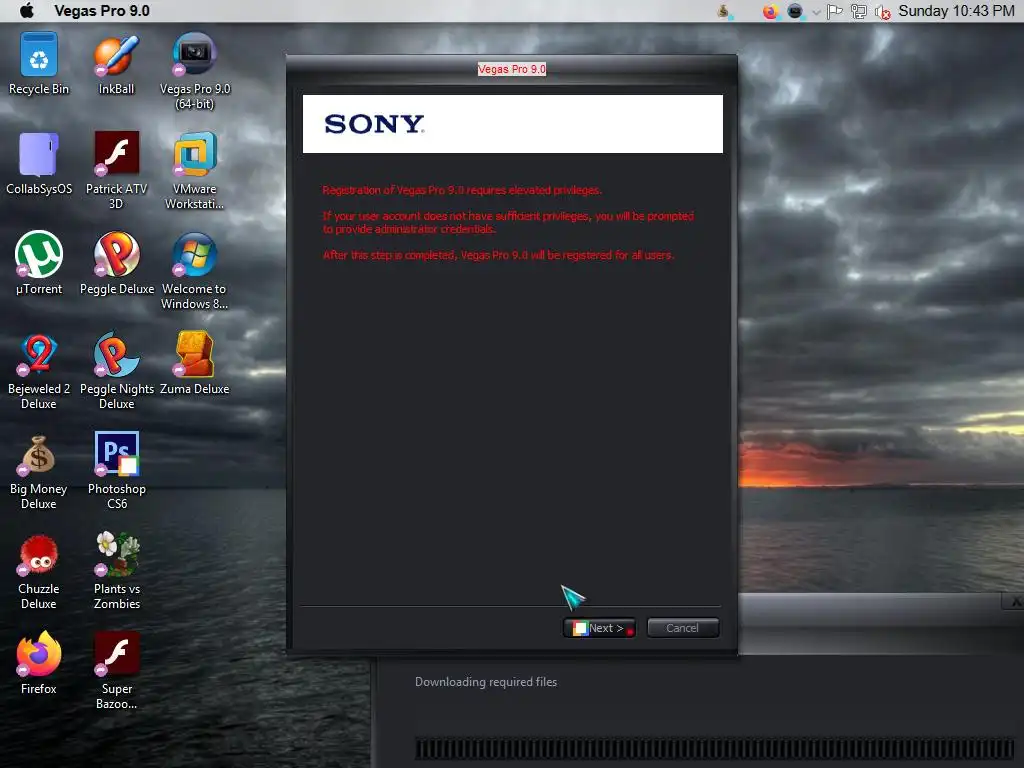Launch Plants vs Zombies desktop icon
Viewport: 1024px width, 768px height.
point(116,570)
